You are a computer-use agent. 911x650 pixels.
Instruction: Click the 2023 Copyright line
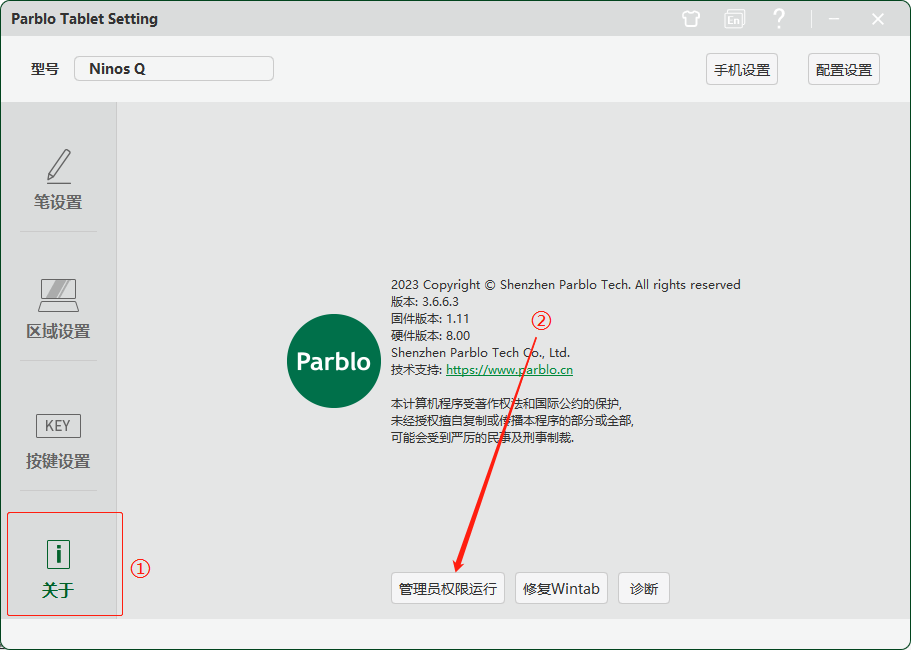(x=566, y=285)
